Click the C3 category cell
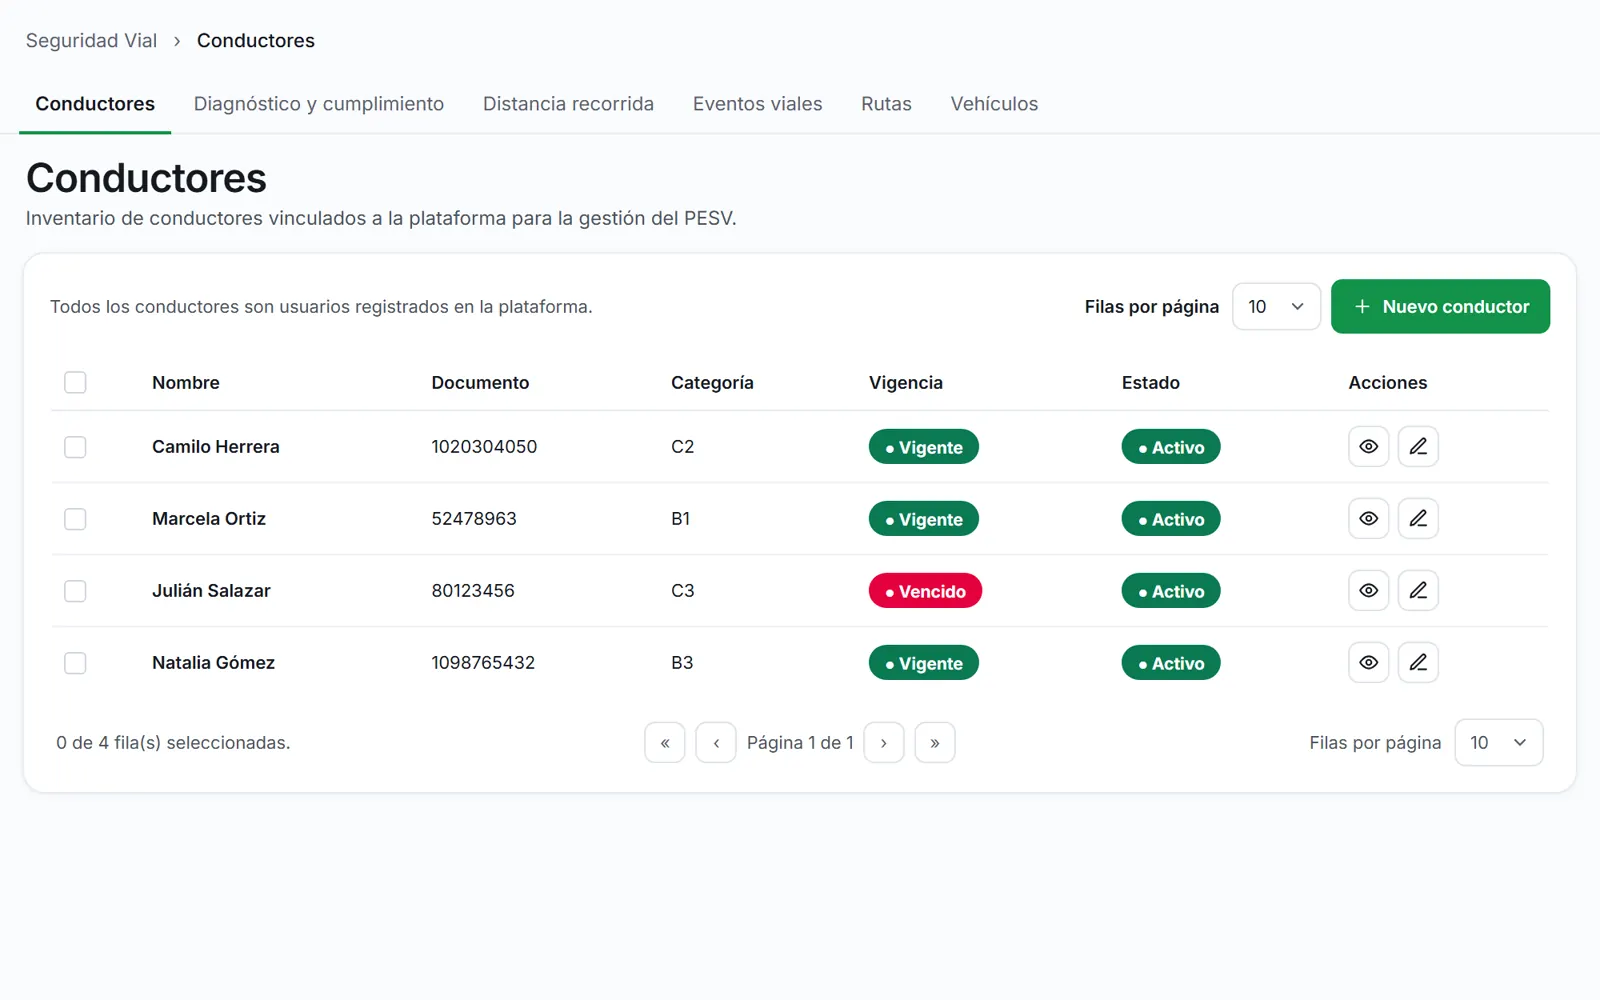This screenshot has height=1000, width=1600. (x=683, y=591)
